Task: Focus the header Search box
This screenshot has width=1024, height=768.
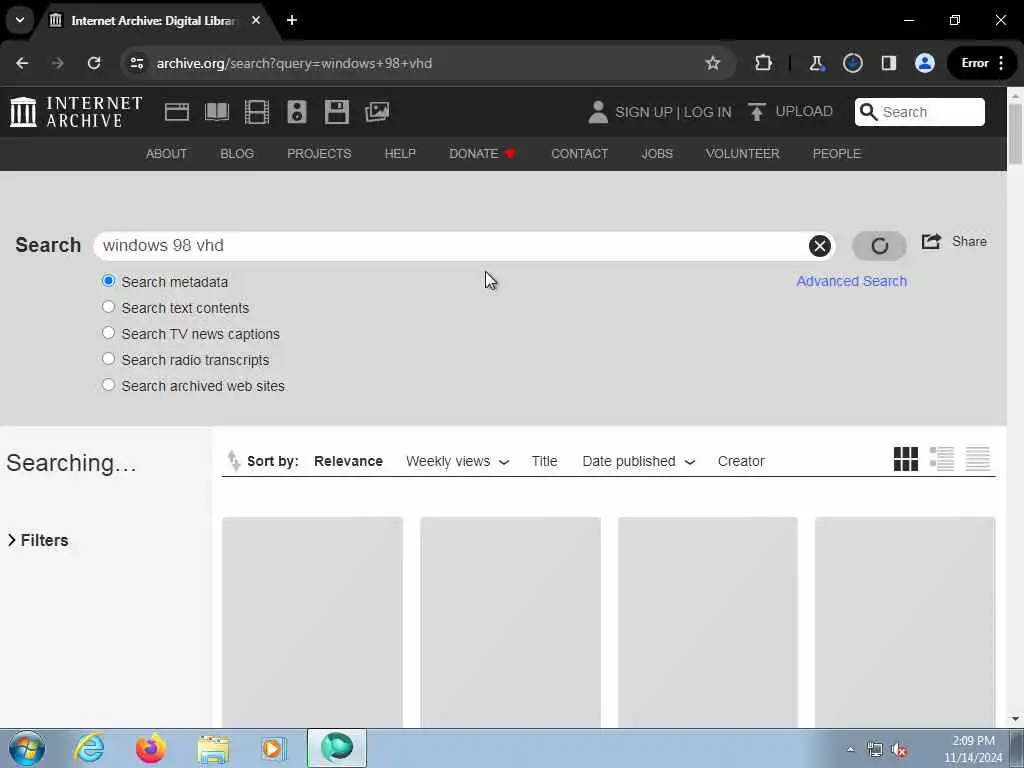Action: tap(920, 112)
